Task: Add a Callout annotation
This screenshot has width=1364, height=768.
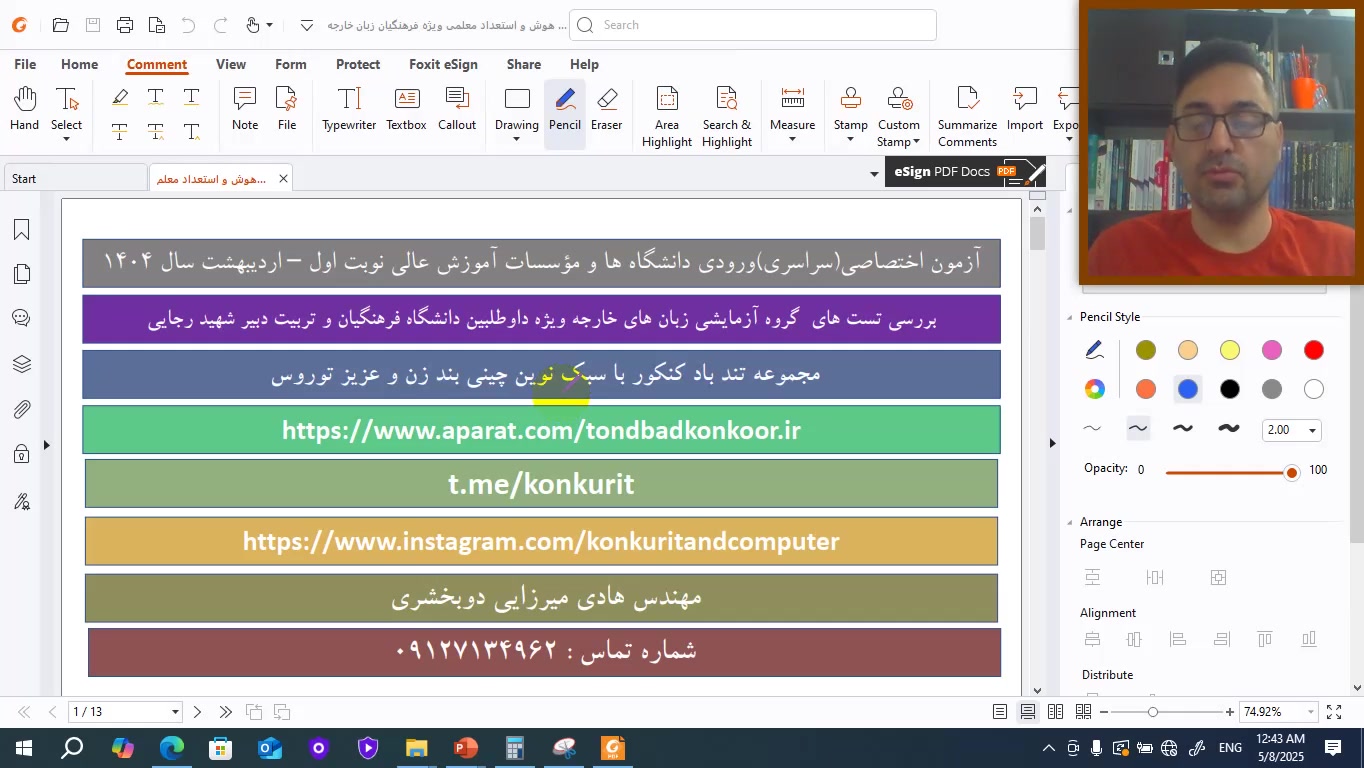Action: point(457,109)
